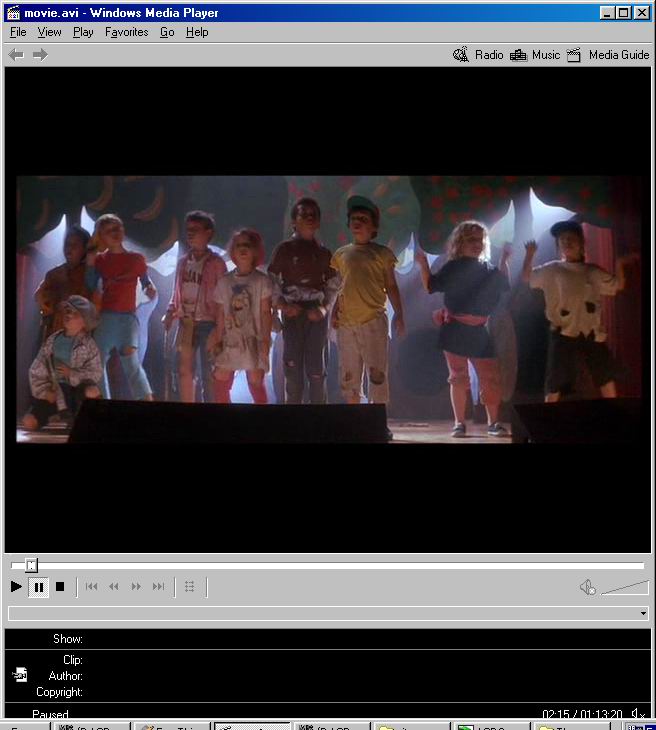
Task: Expand the playlist dropdown arrow
Action: tap(643, 613)
